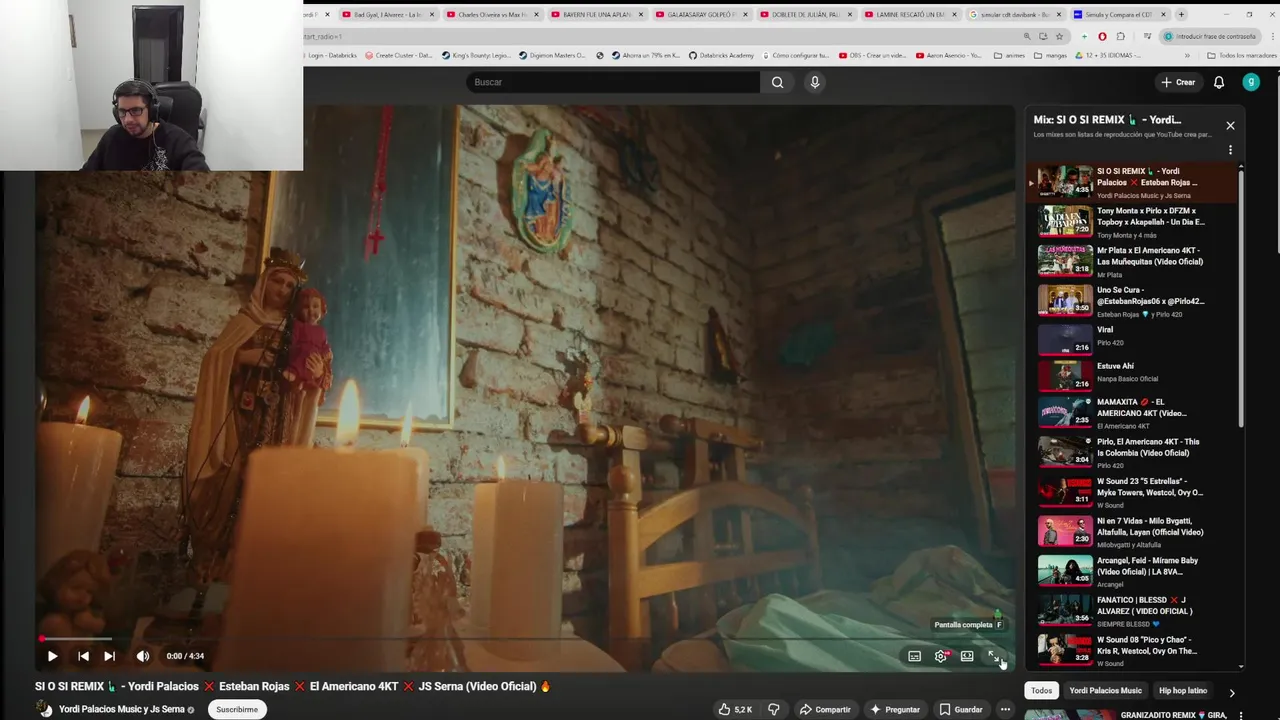Play the video with the play button
The width and height of the screenshot is (1280, 720).
click(52, 656)
